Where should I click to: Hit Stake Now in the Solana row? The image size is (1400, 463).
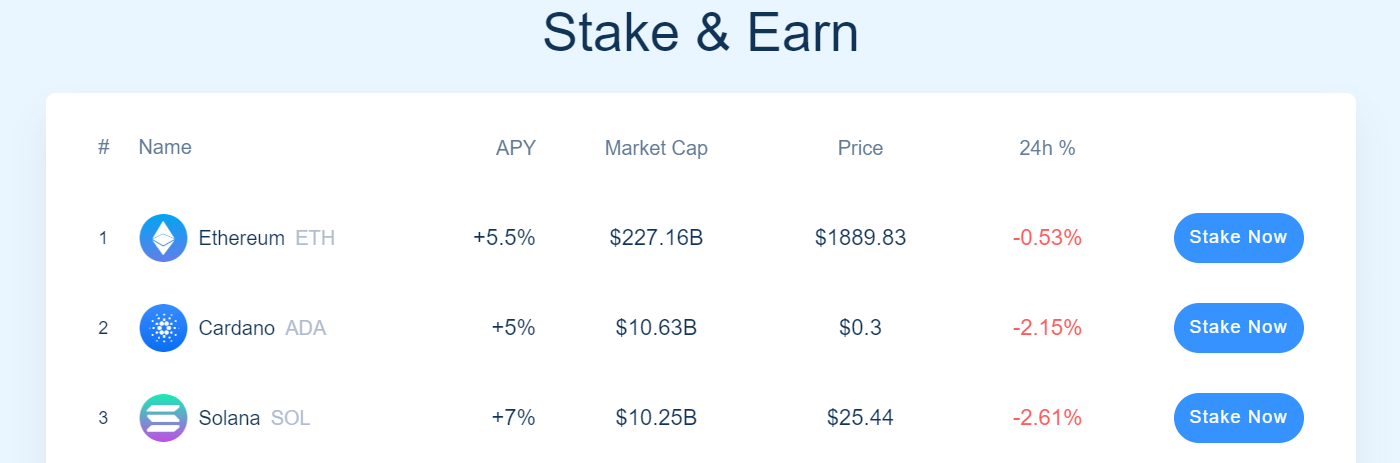(x=1238, y=418)
